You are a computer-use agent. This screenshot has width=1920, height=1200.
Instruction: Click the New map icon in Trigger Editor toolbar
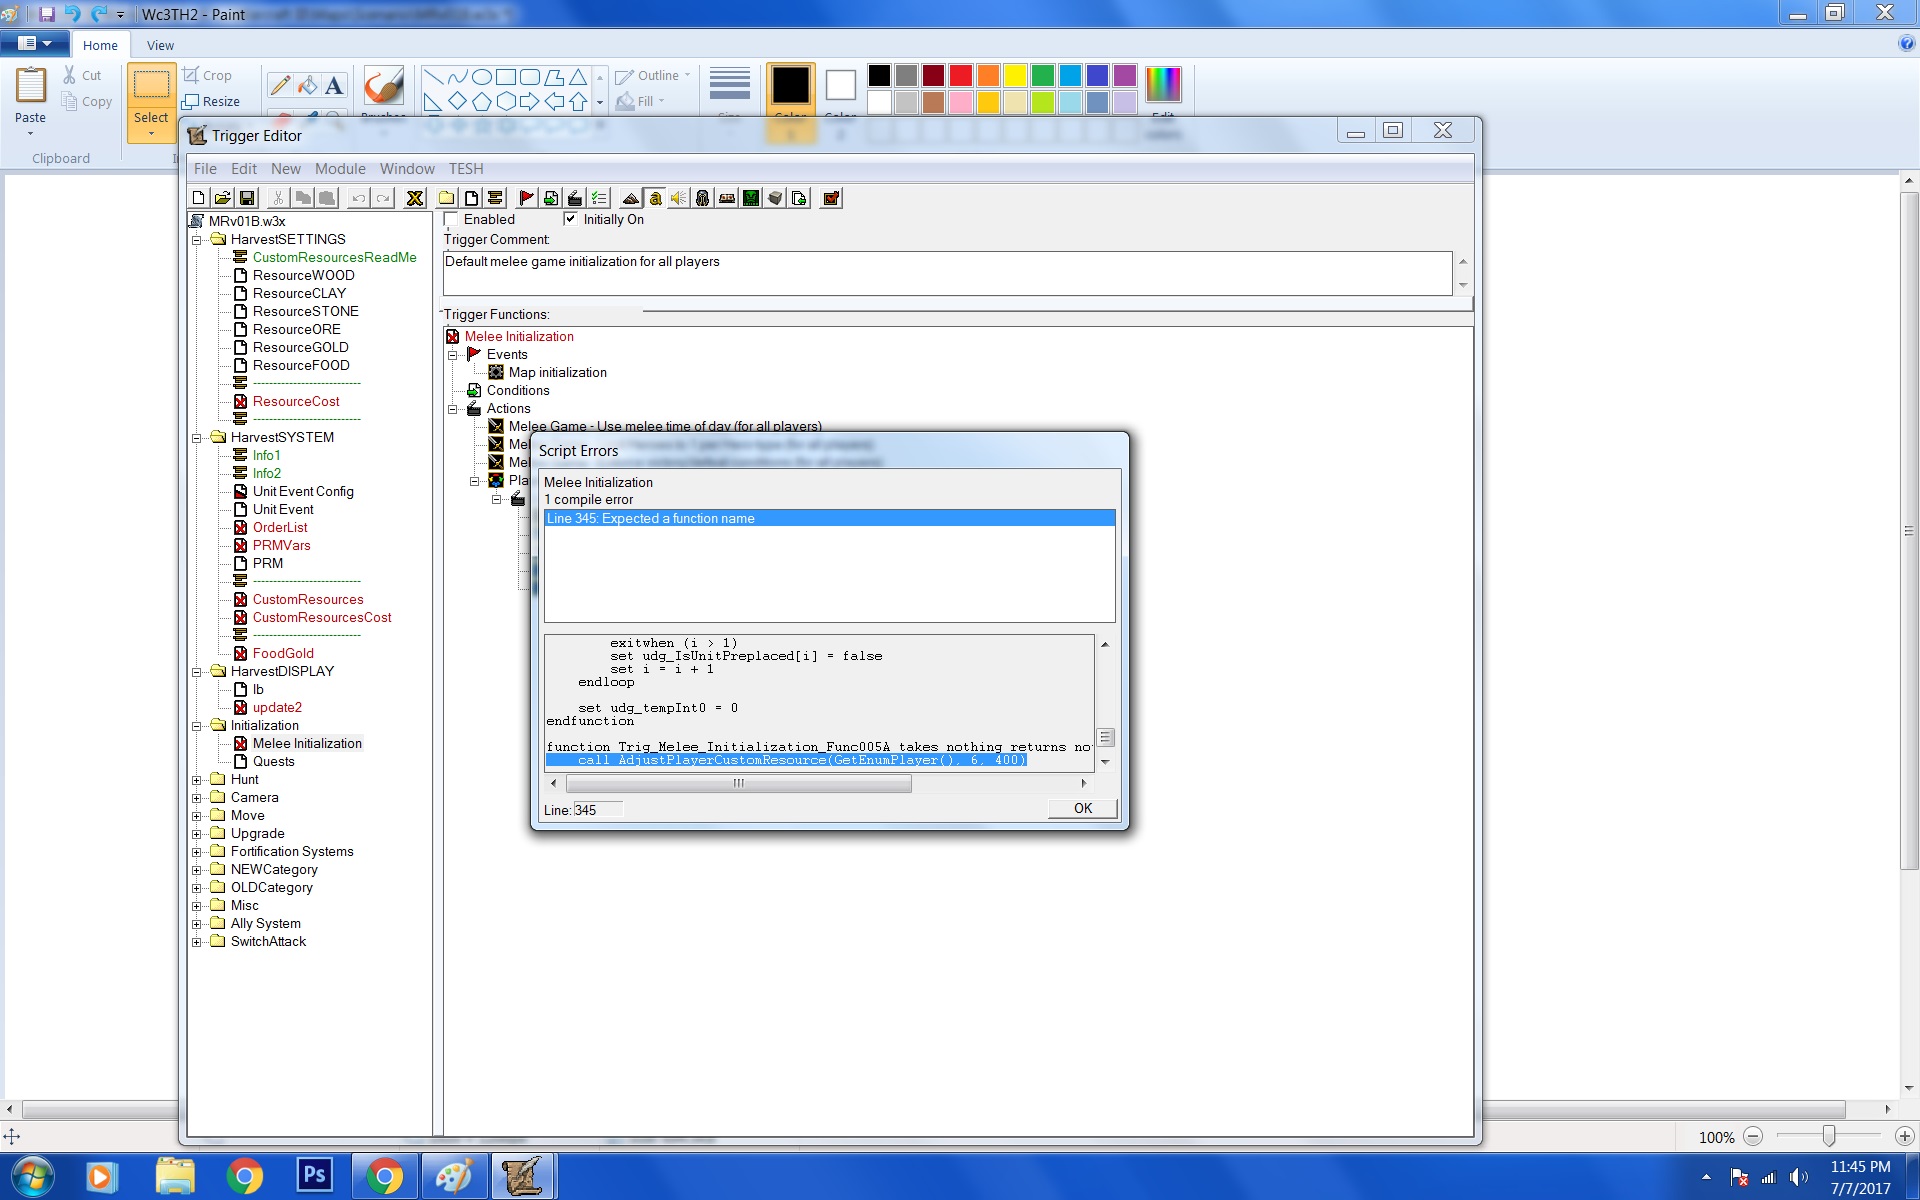198,198
